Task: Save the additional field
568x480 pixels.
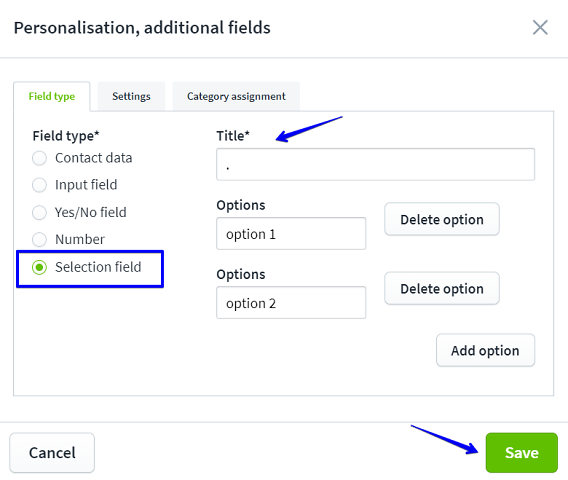Action: 522,453
